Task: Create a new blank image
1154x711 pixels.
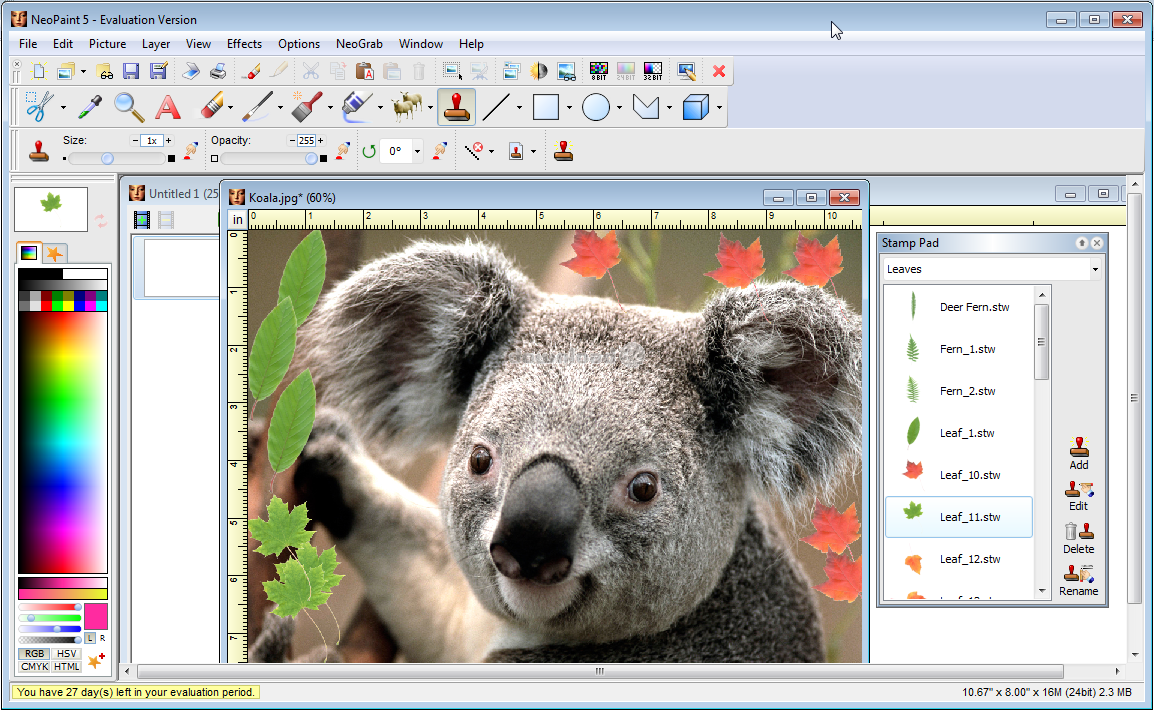Action: pos(39,71)
